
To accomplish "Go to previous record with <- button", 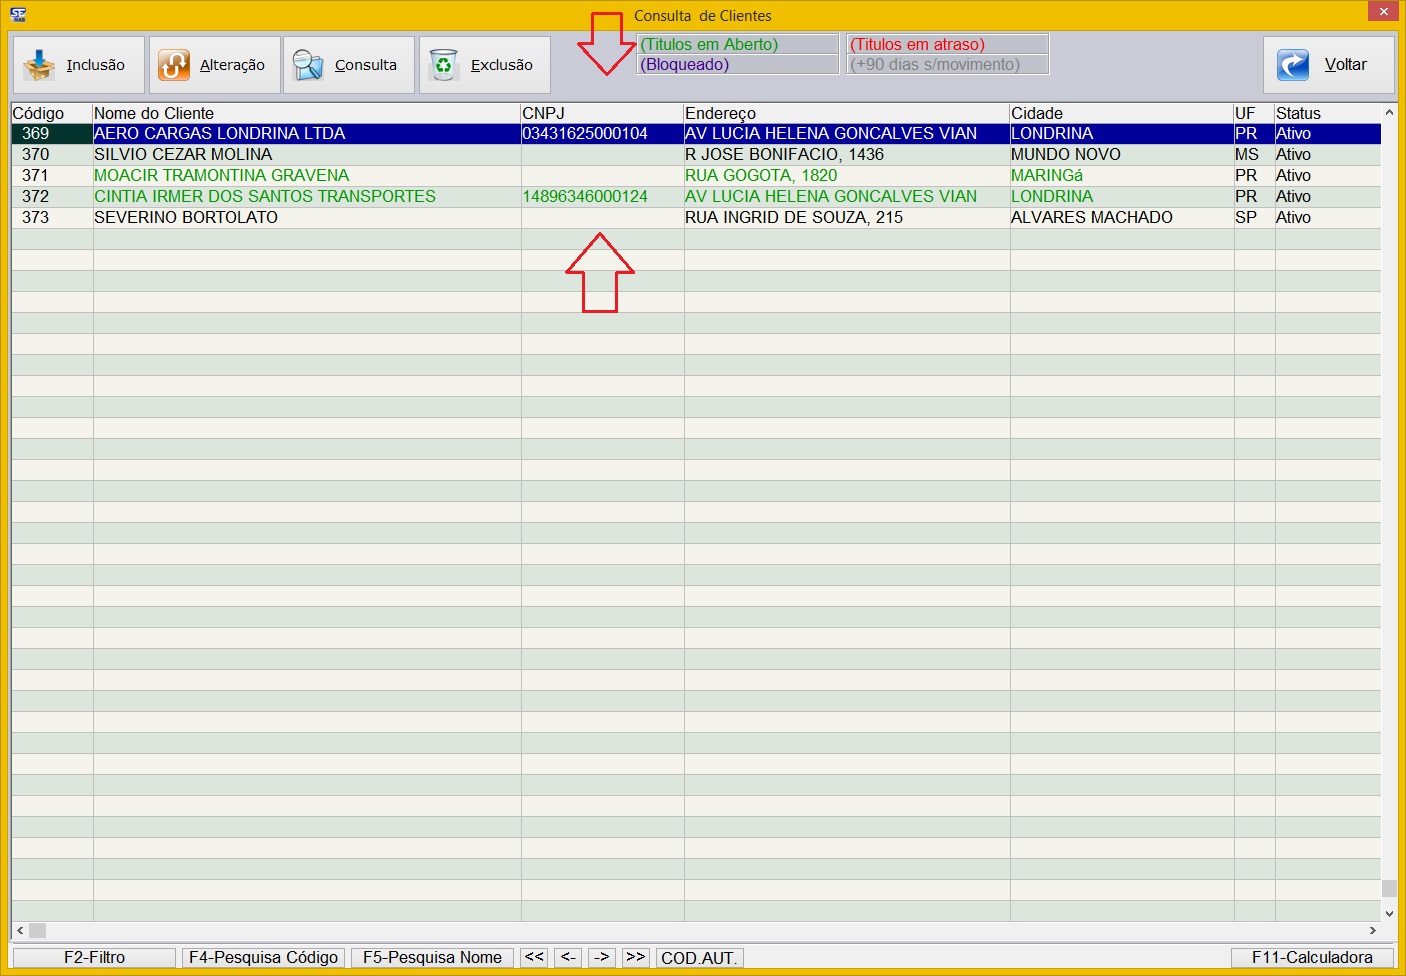I will pyautogui.click(x=568, y=957).
